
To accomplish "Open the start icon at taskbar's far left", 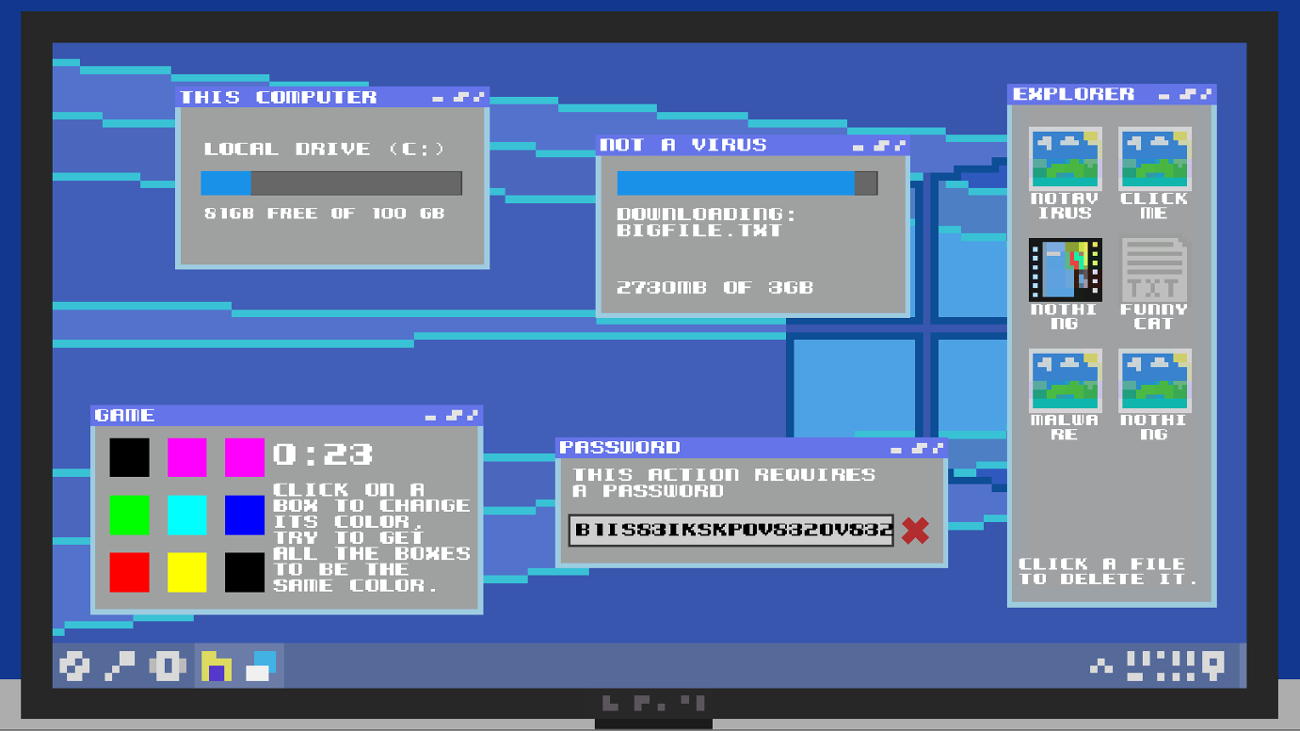I will (x=75, y=666).
